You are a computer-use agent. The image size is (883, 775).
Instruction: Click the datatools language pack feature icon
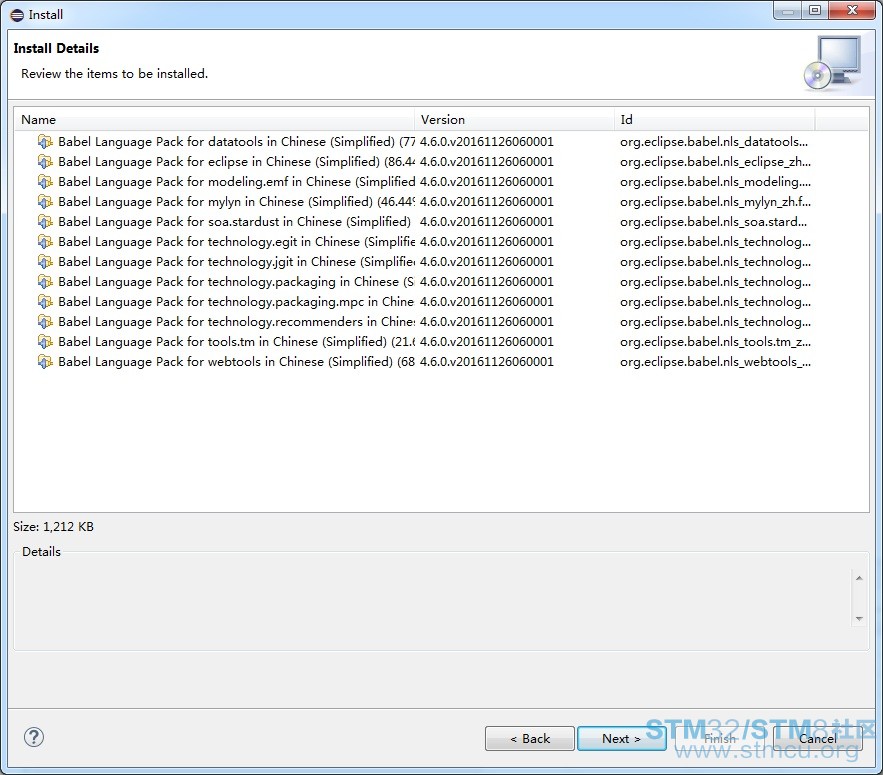(x=45, y=142)
